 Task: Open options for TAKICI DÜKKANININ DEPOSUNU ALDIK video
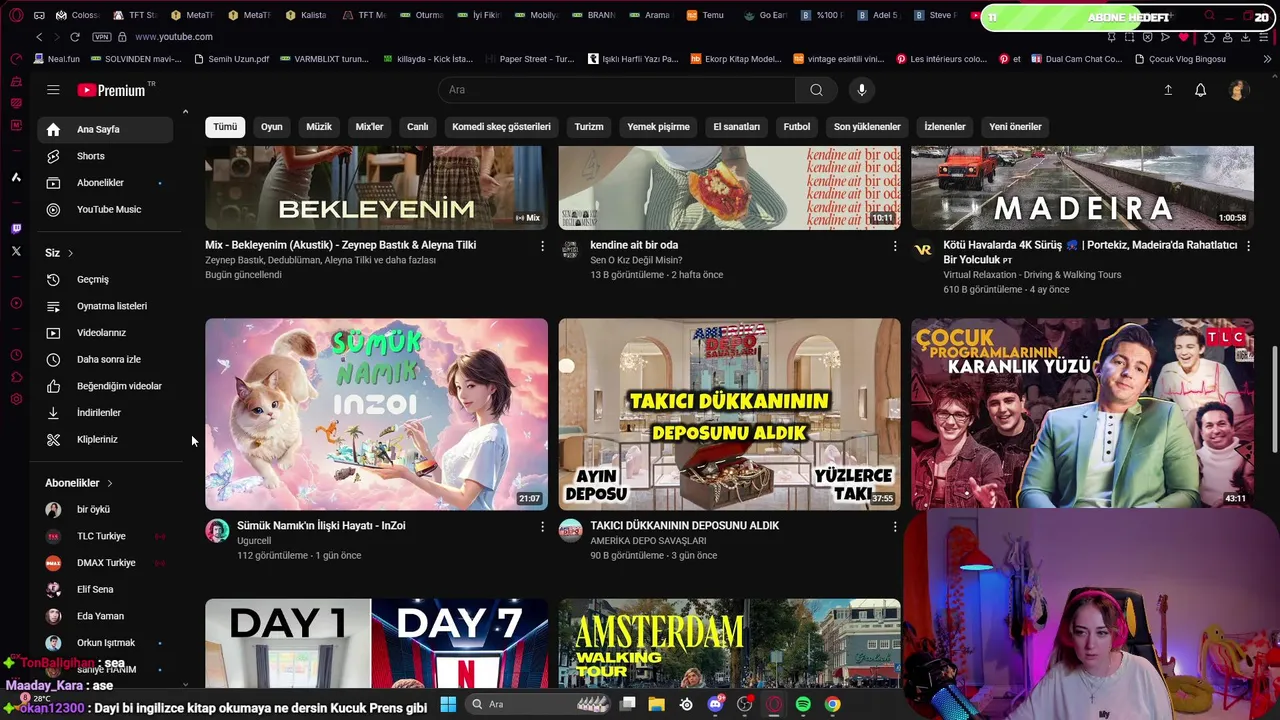tap(895, 526)
